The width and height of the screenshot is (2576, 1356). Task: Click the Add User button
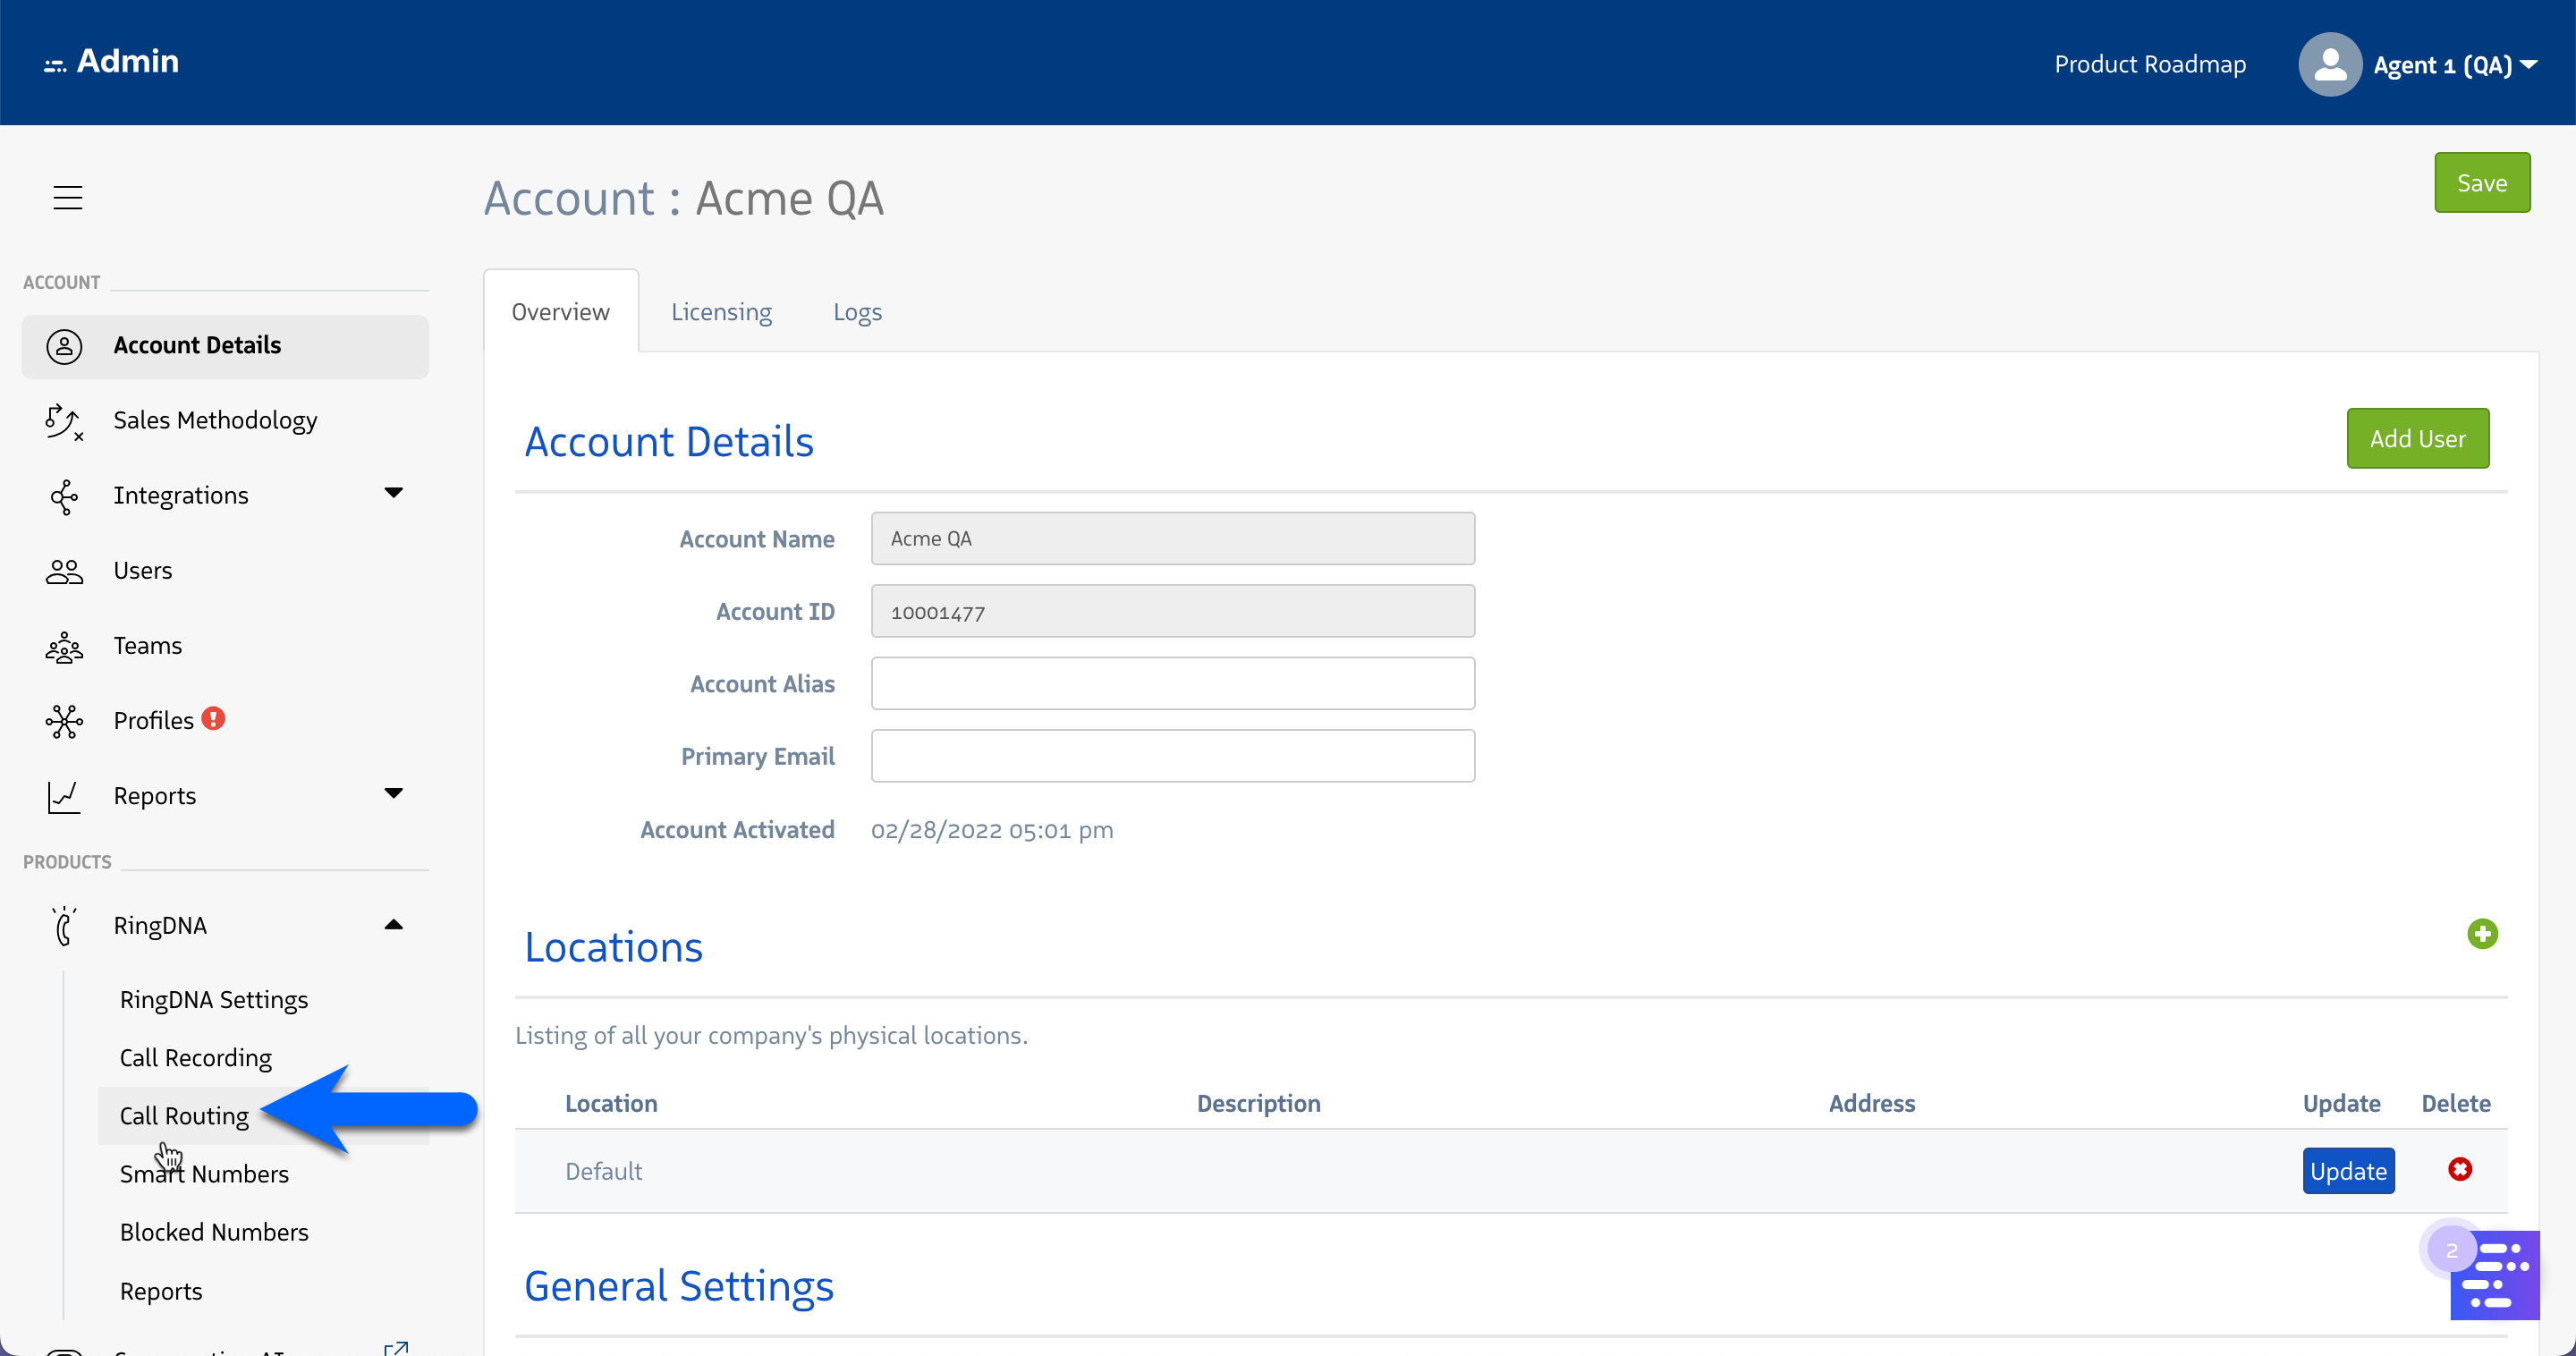(2416, 439)
